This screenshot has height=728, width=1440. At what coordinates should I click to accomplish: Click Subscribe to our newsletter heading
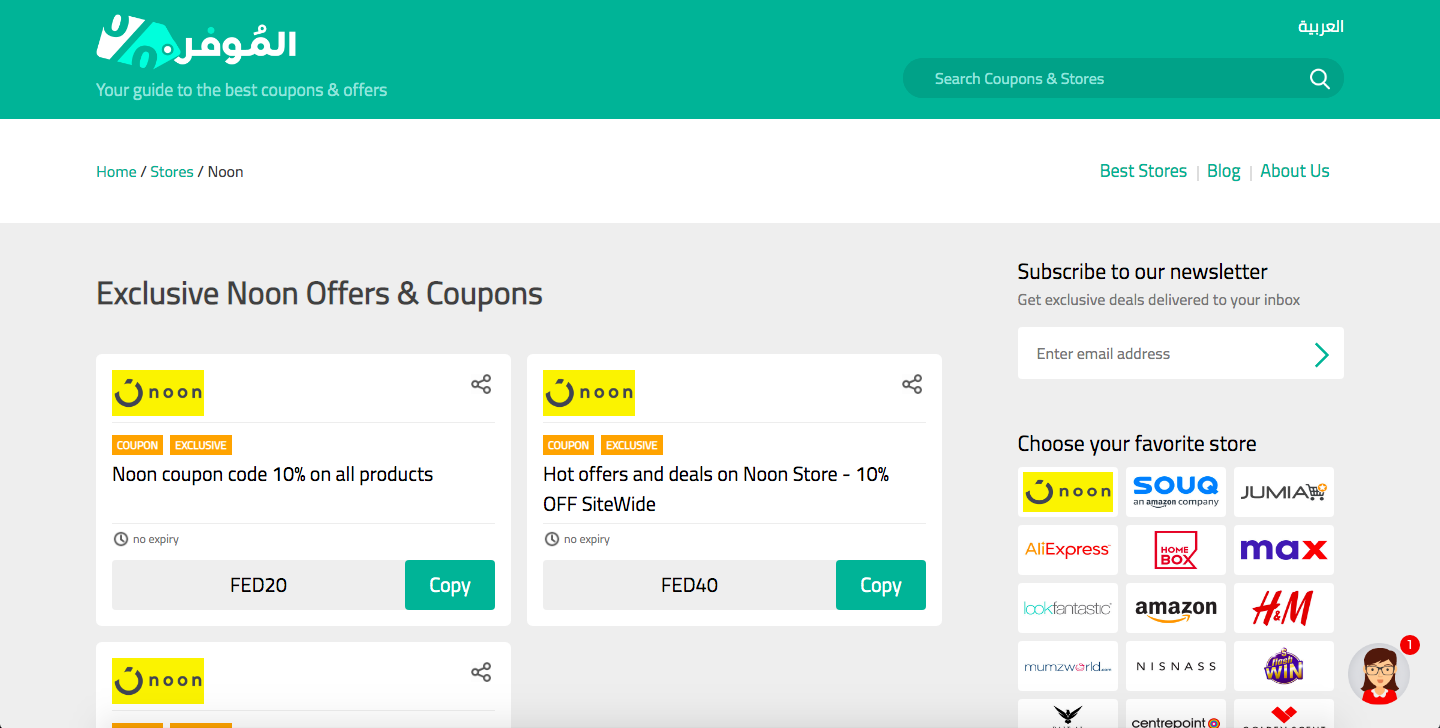pos(1142,271)
